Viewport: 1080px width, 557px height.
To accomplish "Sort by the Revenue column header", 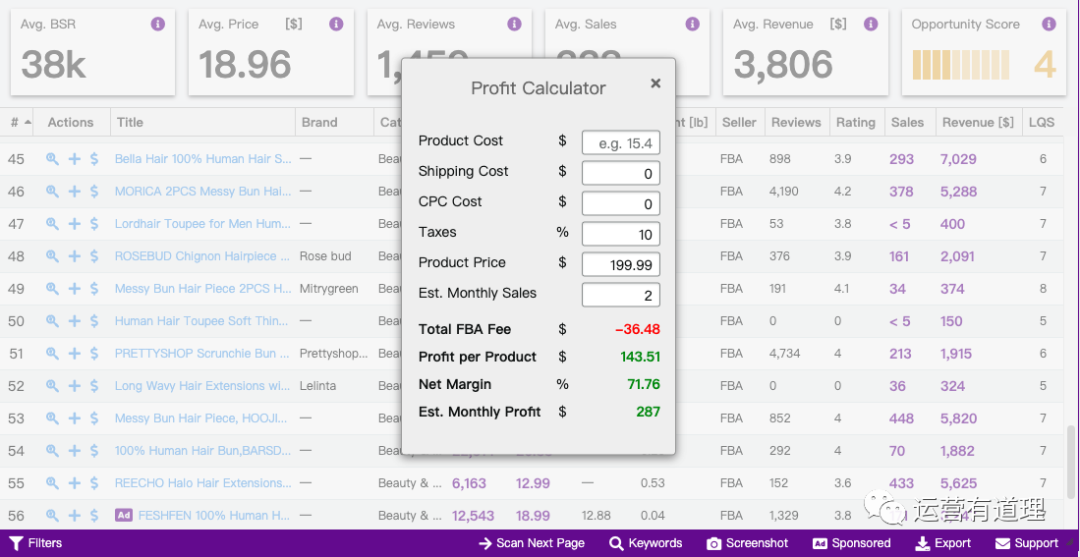I will (x=978, y=122).
